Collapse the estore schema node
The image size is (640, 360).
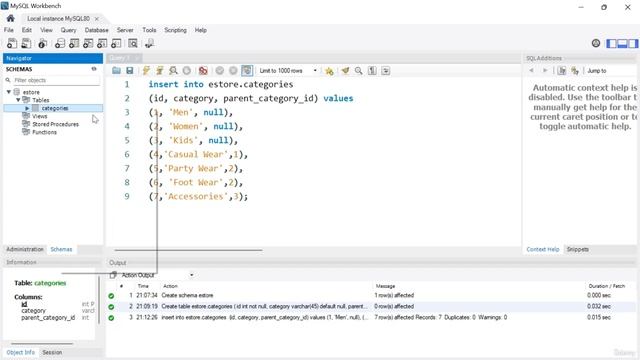pyautogui.click(x=9, y=92)
